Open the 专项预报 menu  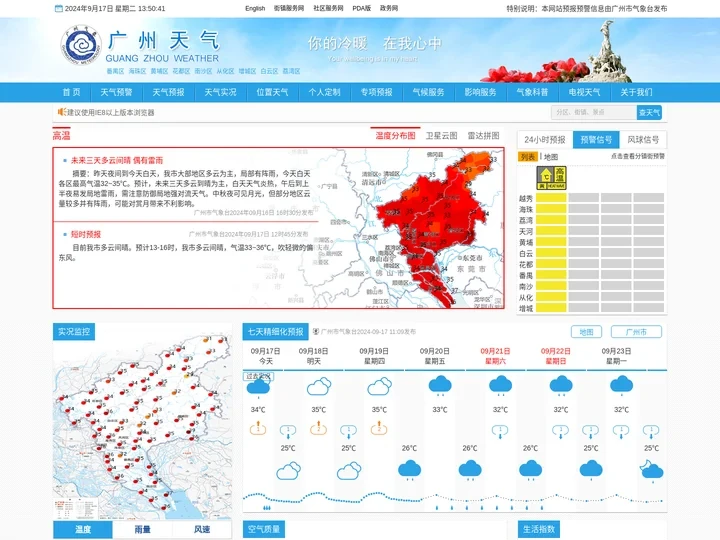click(376, 92)
